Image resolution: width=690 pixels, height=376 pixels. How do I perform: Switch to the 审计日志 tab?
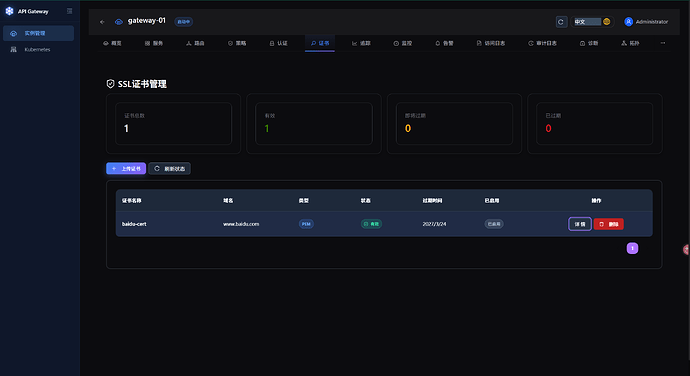pos(542,43)
